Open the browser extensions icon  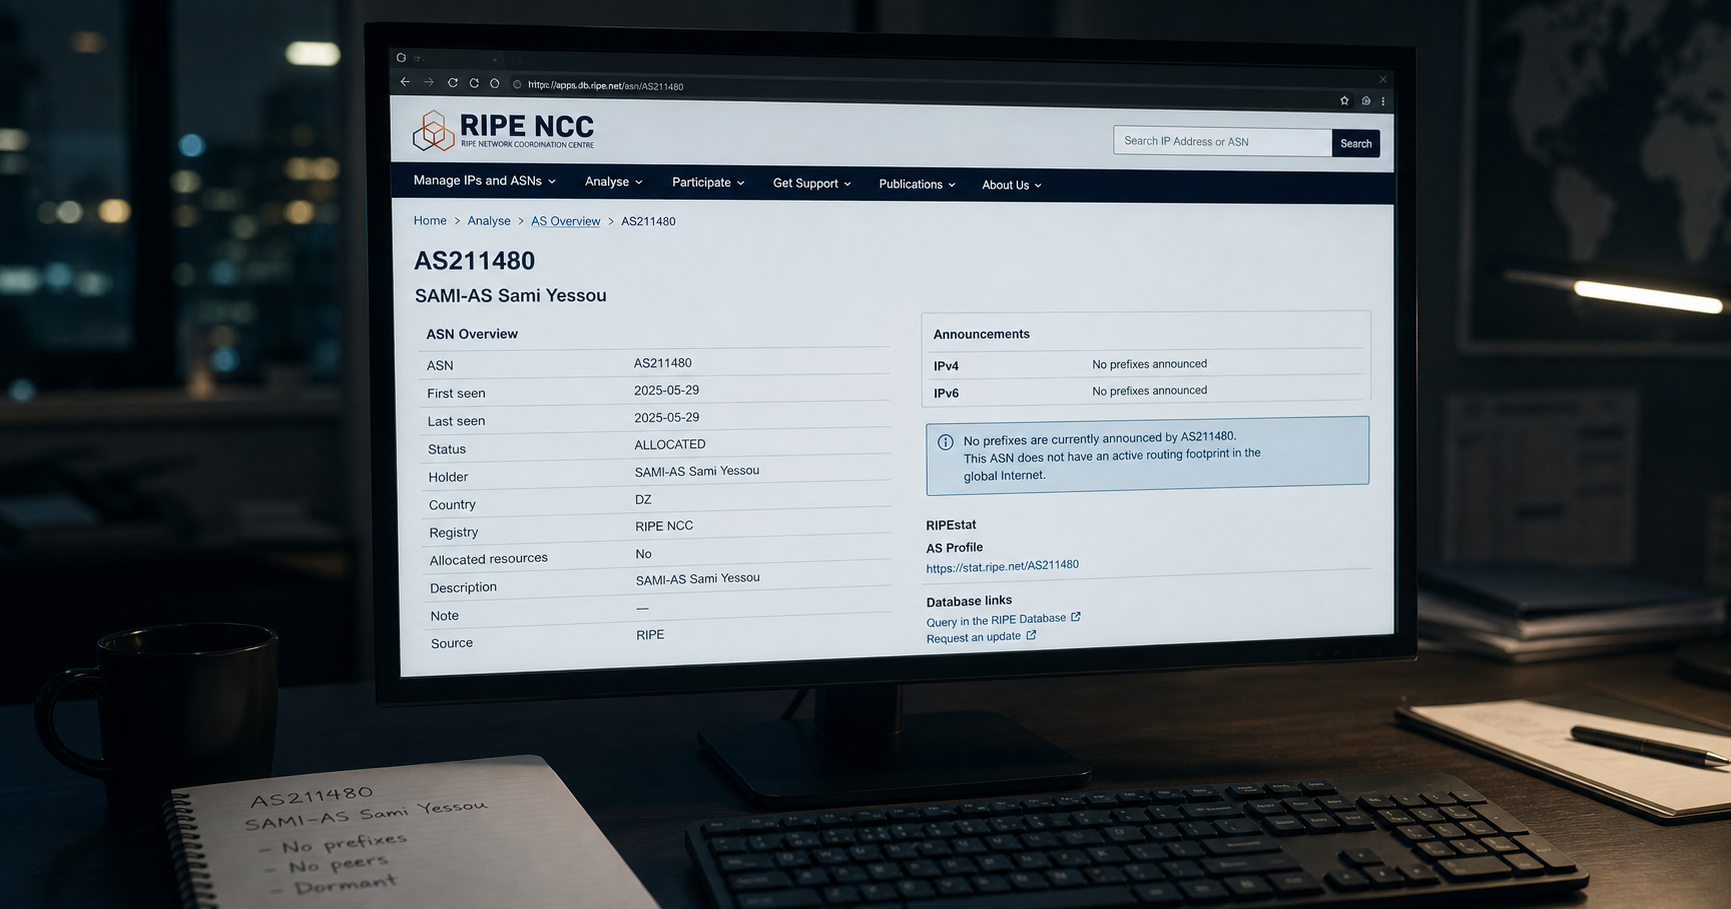pyautogui.click(x=1366, y=101)
